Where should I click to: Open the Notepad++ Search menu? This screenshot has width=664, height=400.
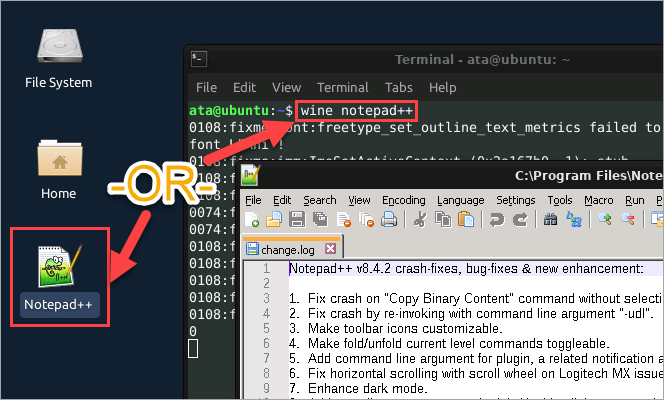click(x=320, y=200)
